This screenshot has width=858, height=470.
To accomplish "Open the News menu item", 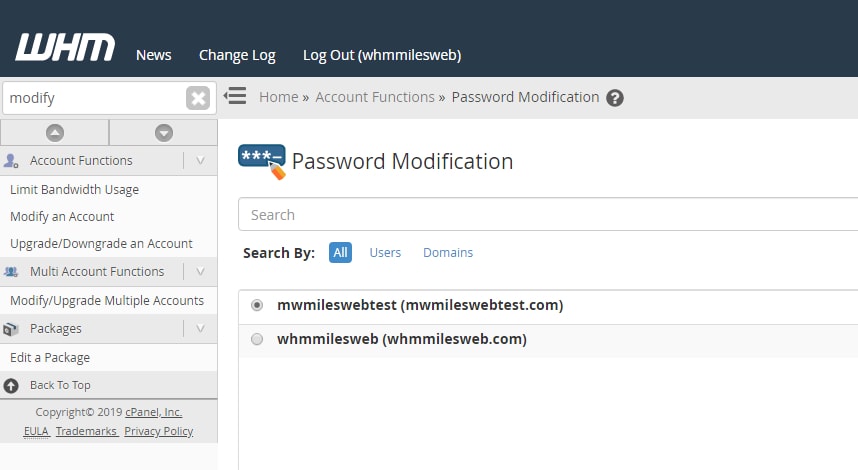I will [x=154, y=55].
